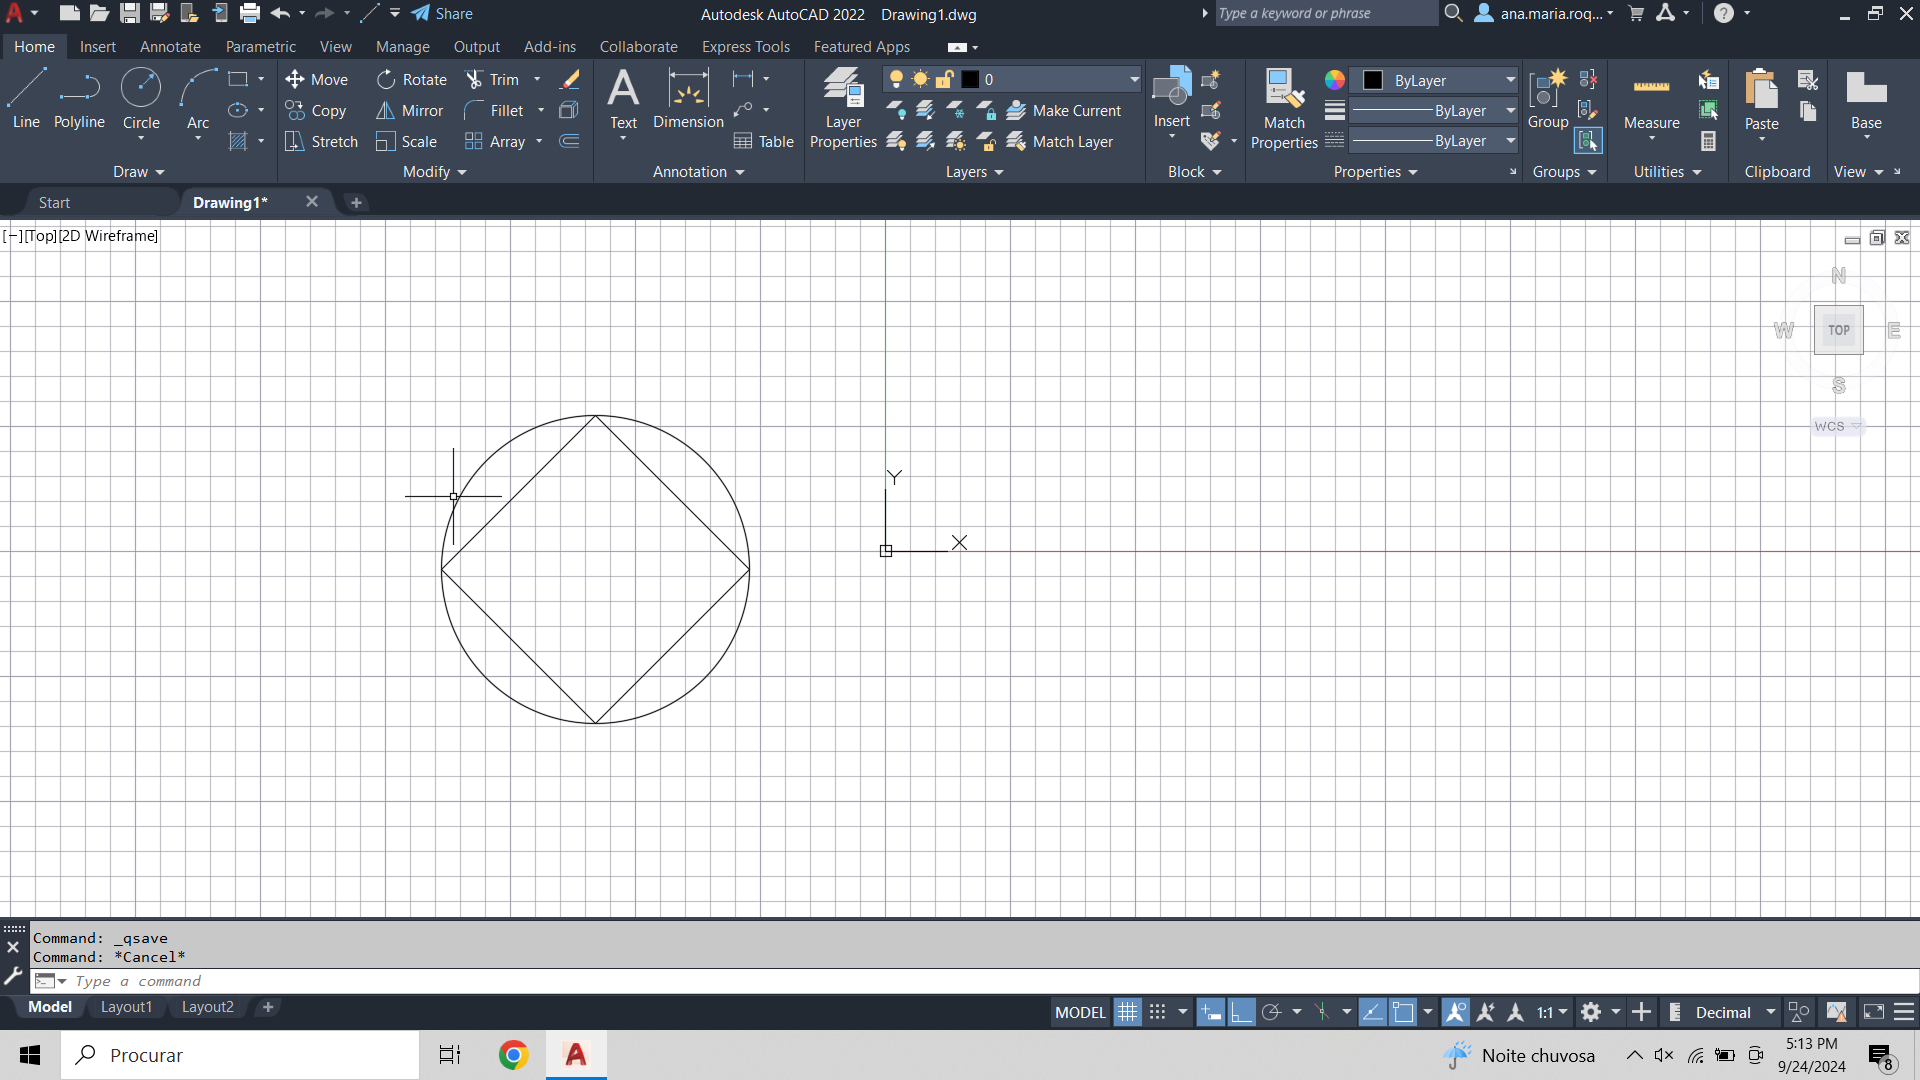Select the Fillet tool
The height and width of the screenshot is (1080, 1920).
tap(504, 111)
